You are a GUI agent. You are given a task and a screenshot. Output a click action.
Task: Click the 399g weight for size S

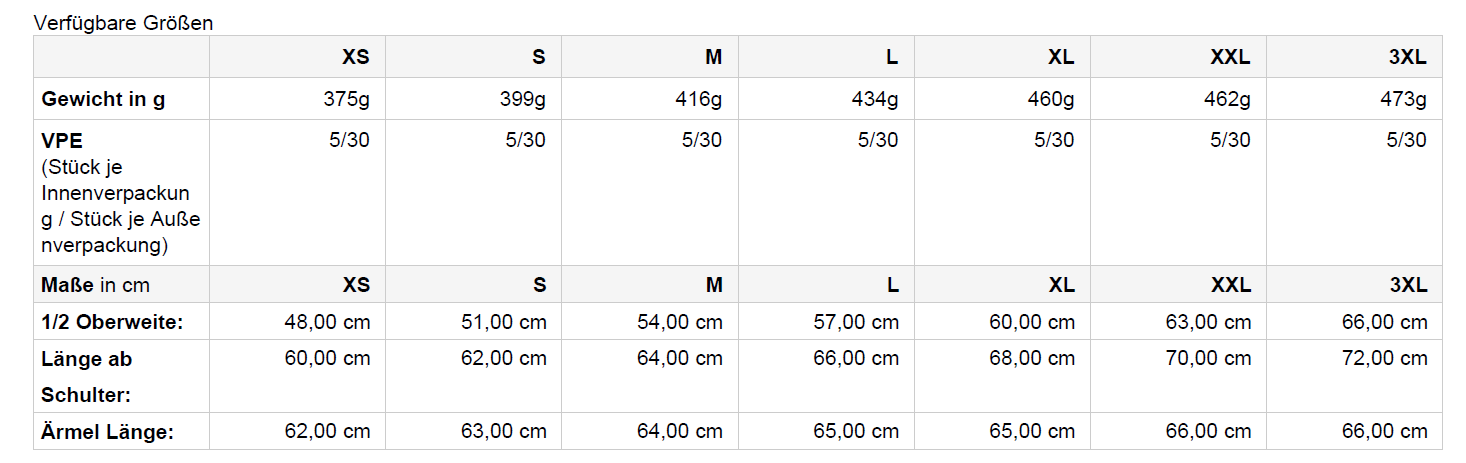(x=522, y=99)
